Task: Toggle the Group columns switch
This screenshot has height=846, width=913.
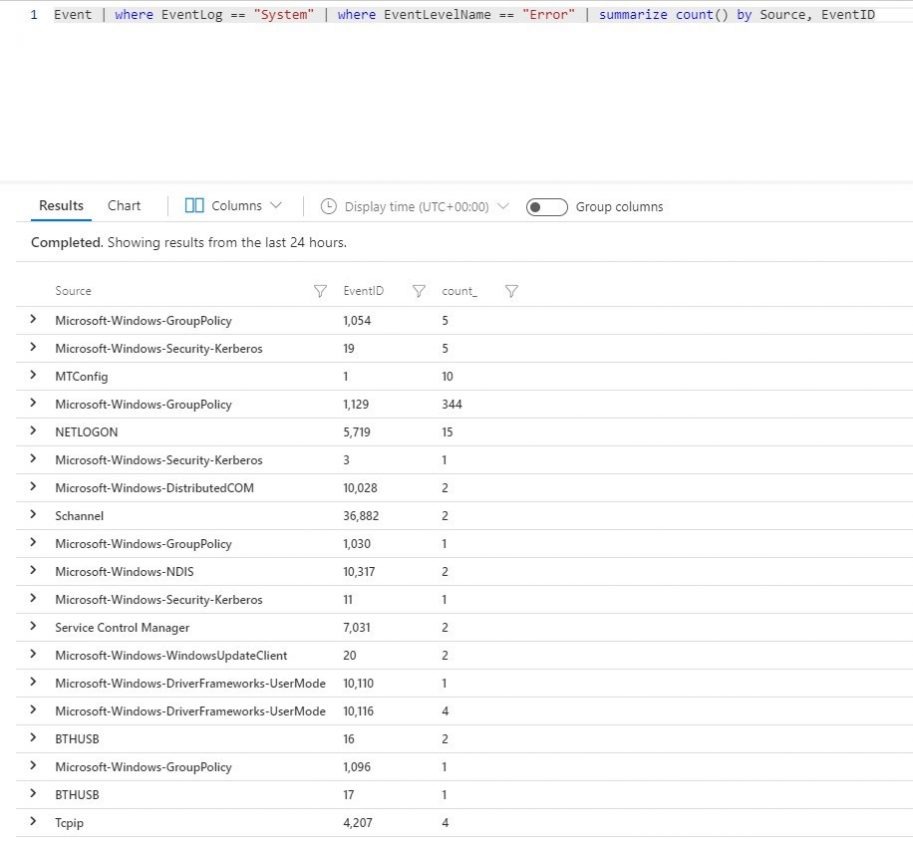Action: [x=546, y=206]
